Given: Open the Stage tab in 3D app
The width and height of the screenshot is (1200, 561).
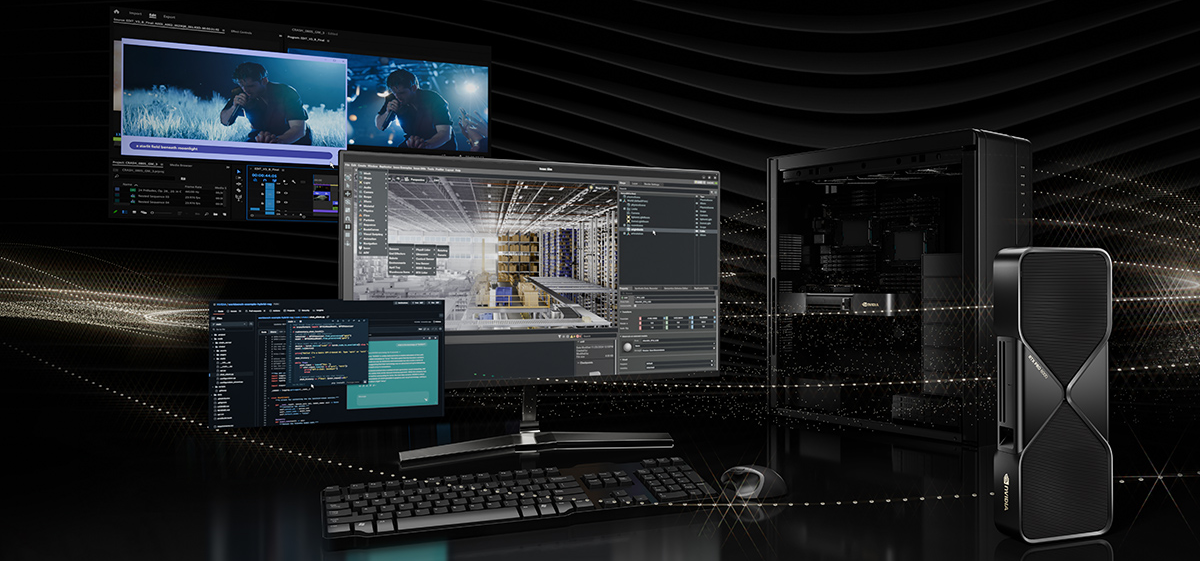Looking at the screenshot, I should (x=623, y=183).
